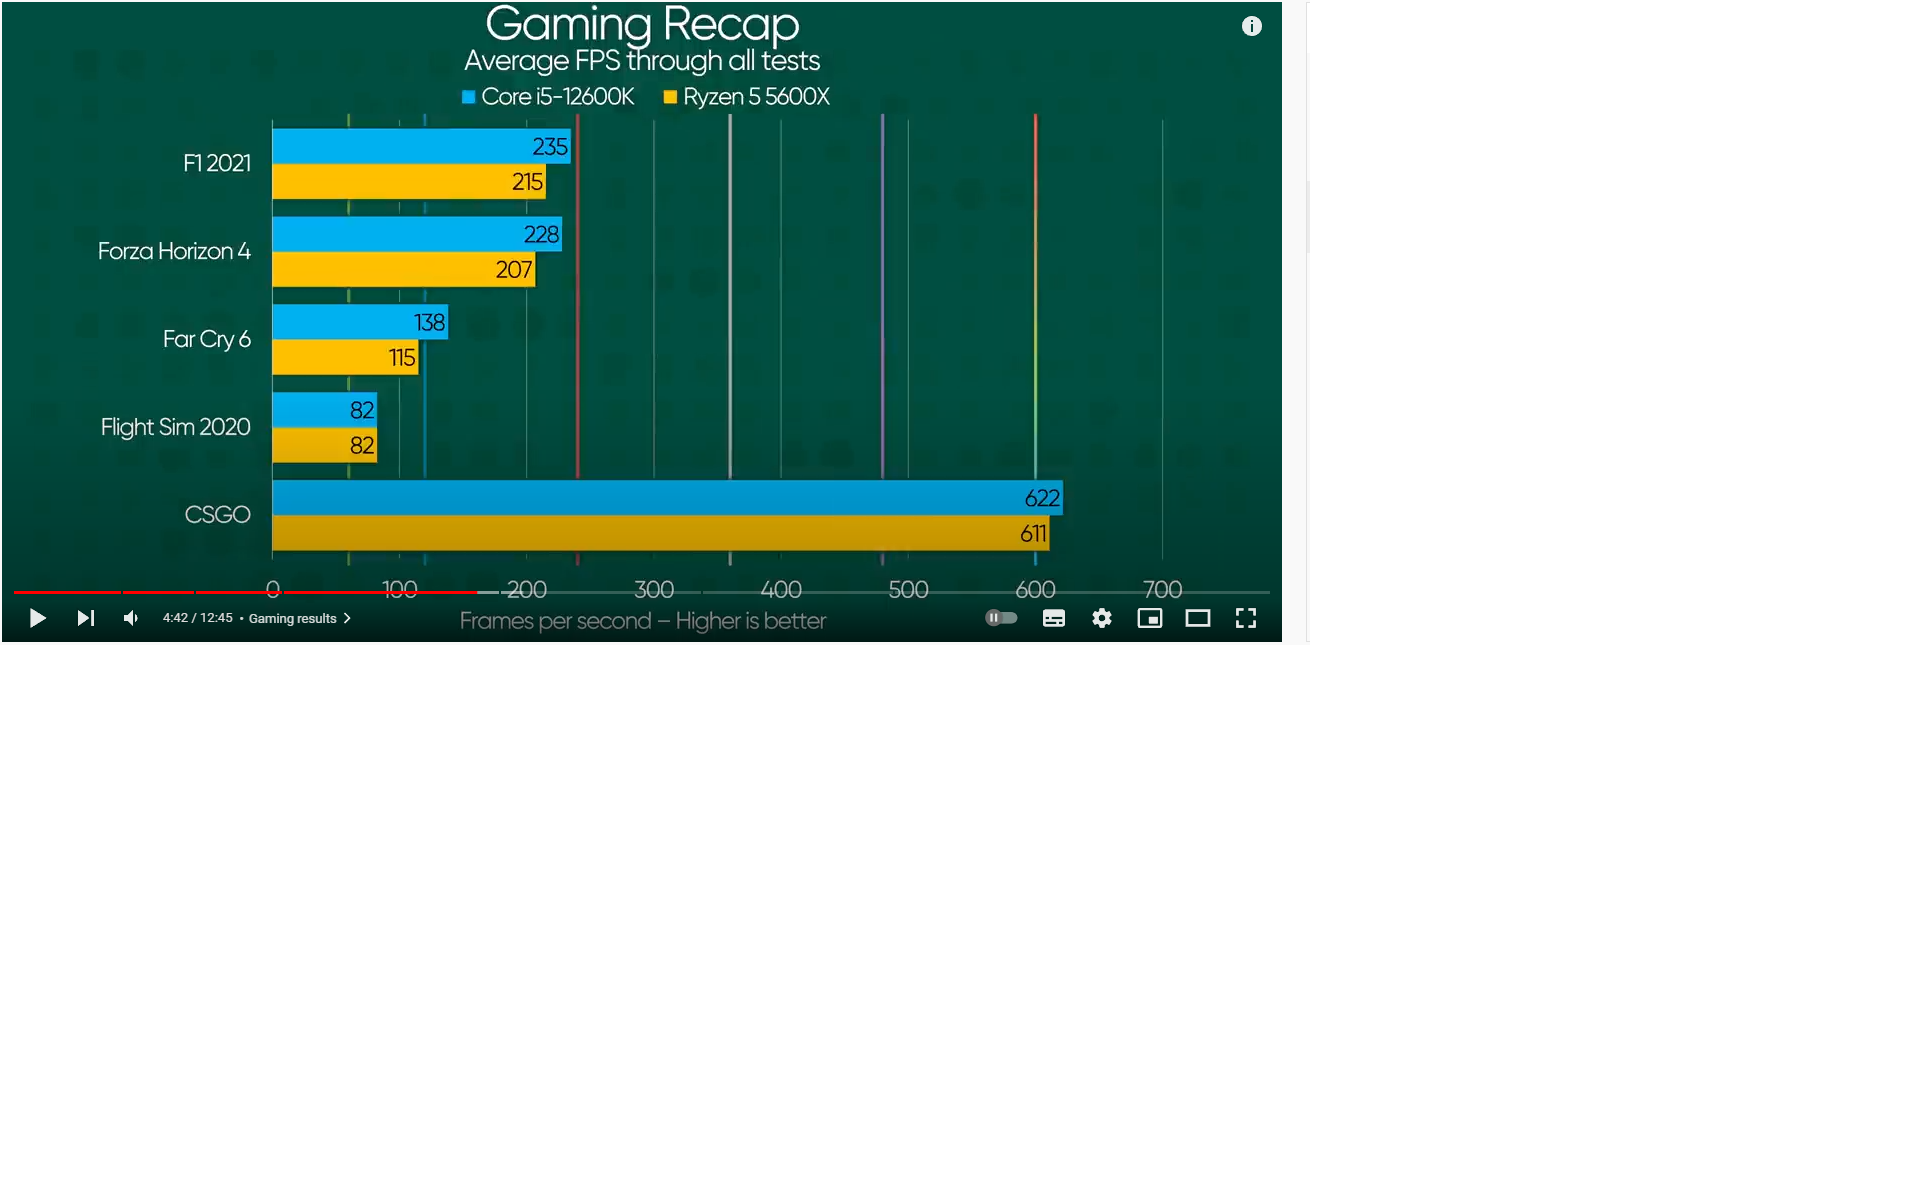This screenshot has width=1920, height=1200.
Task: Click the CSGO yellow bar 611
Action: click(x=660, y=533)
